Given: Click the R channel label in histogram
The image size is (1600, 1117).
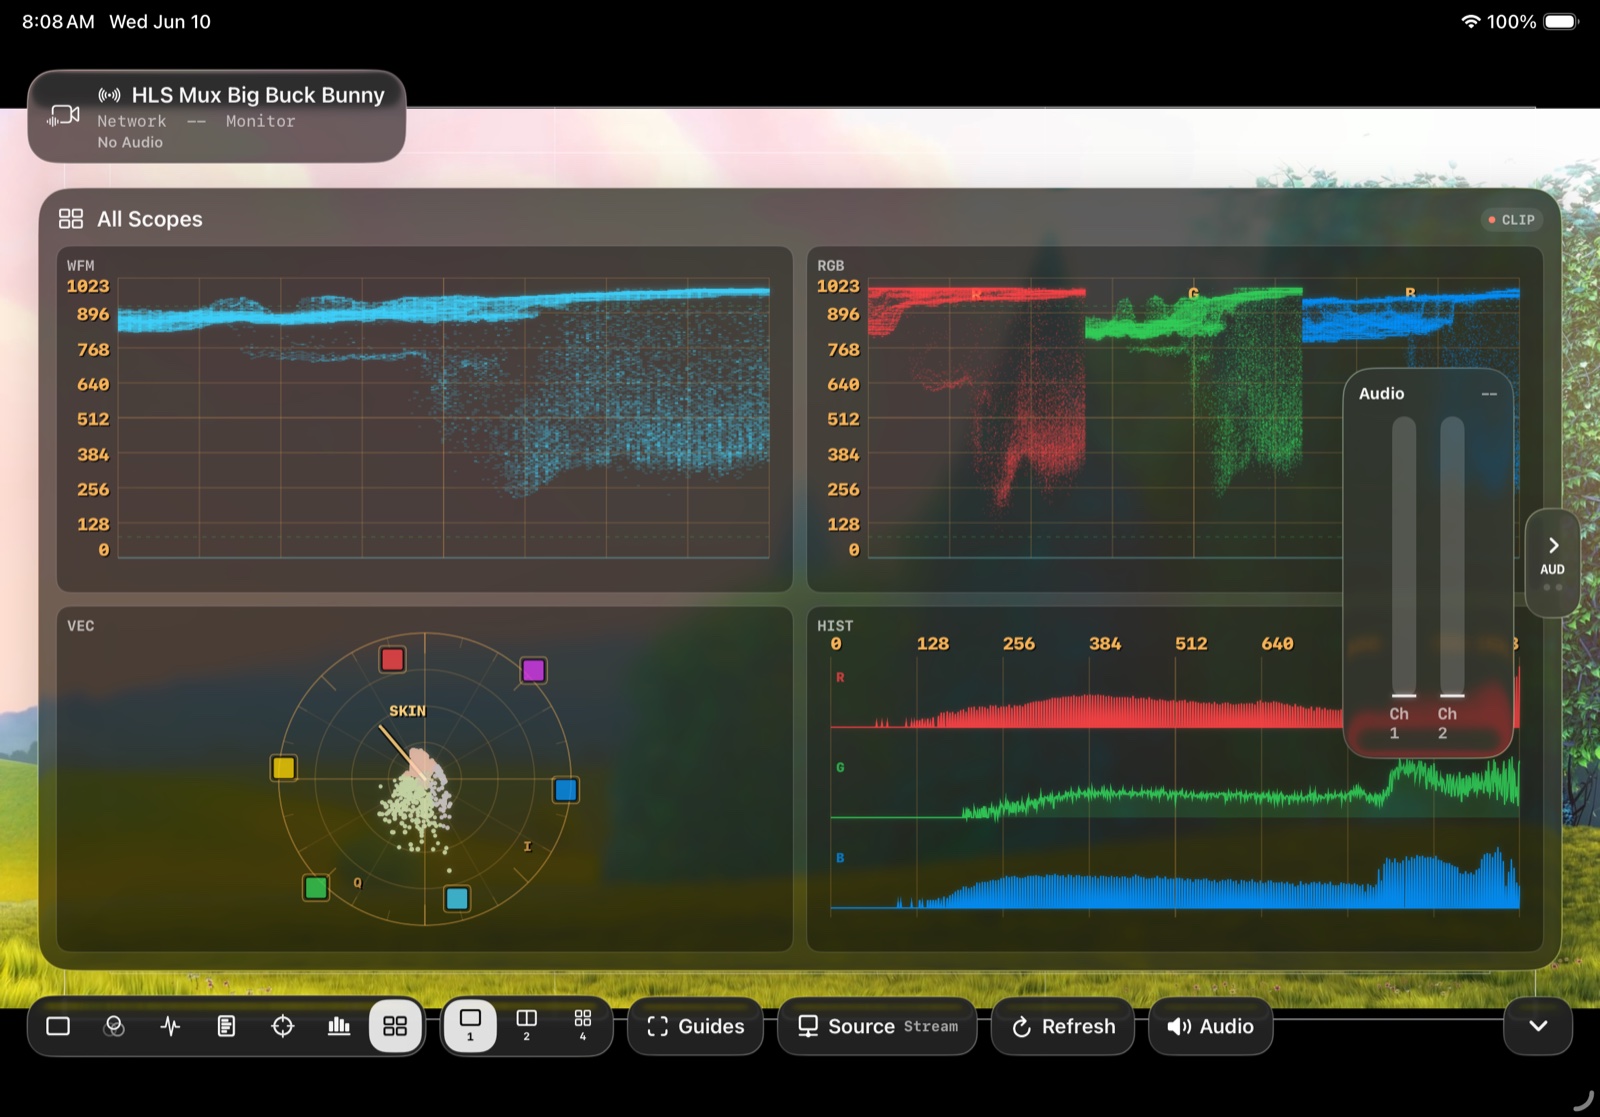Looking at the screenshot, I should click(x=840, y=677).
